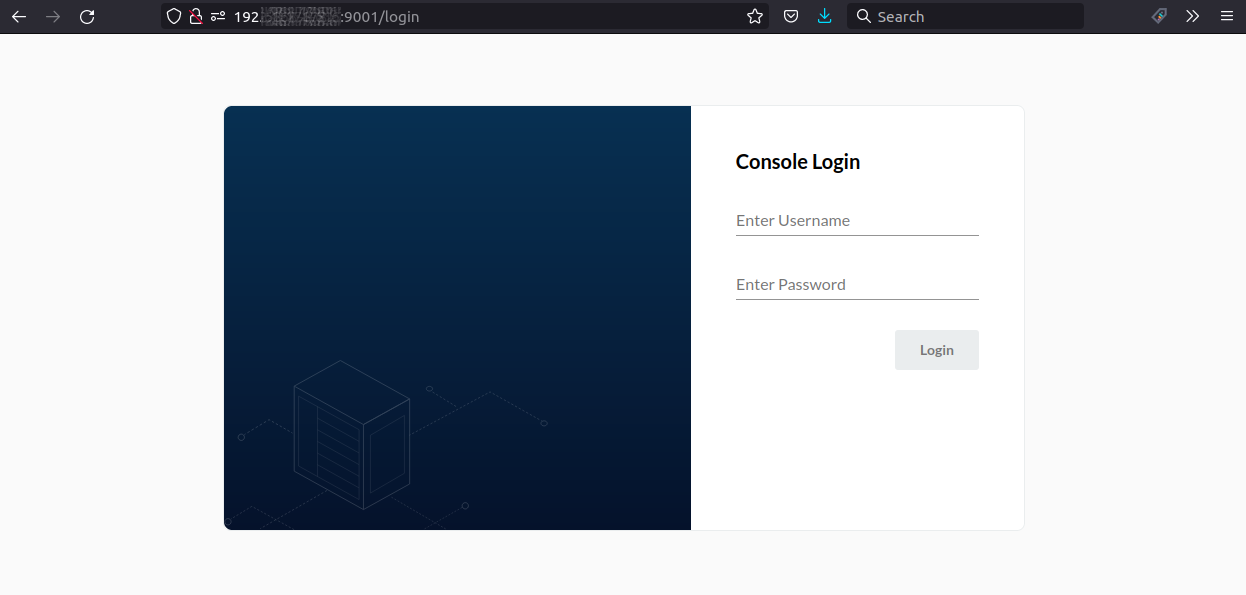The image size is (1246, 595).
Task: Click the forward navigation arrow
Action: tap(53, 16)
